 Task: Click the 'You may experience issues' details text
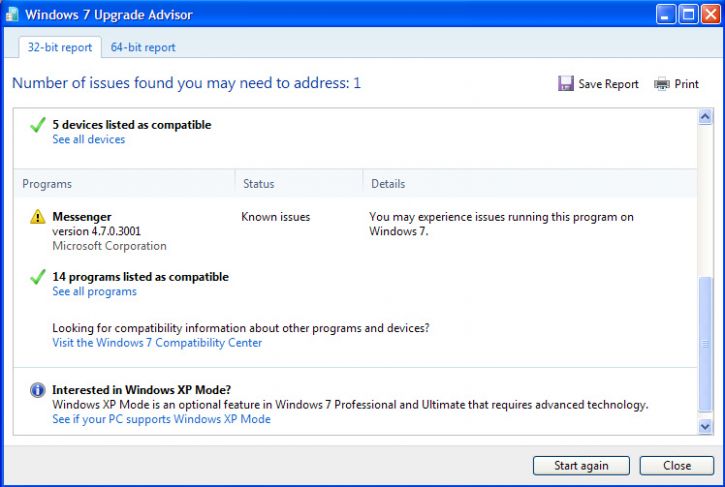click(x=501, y=224)
